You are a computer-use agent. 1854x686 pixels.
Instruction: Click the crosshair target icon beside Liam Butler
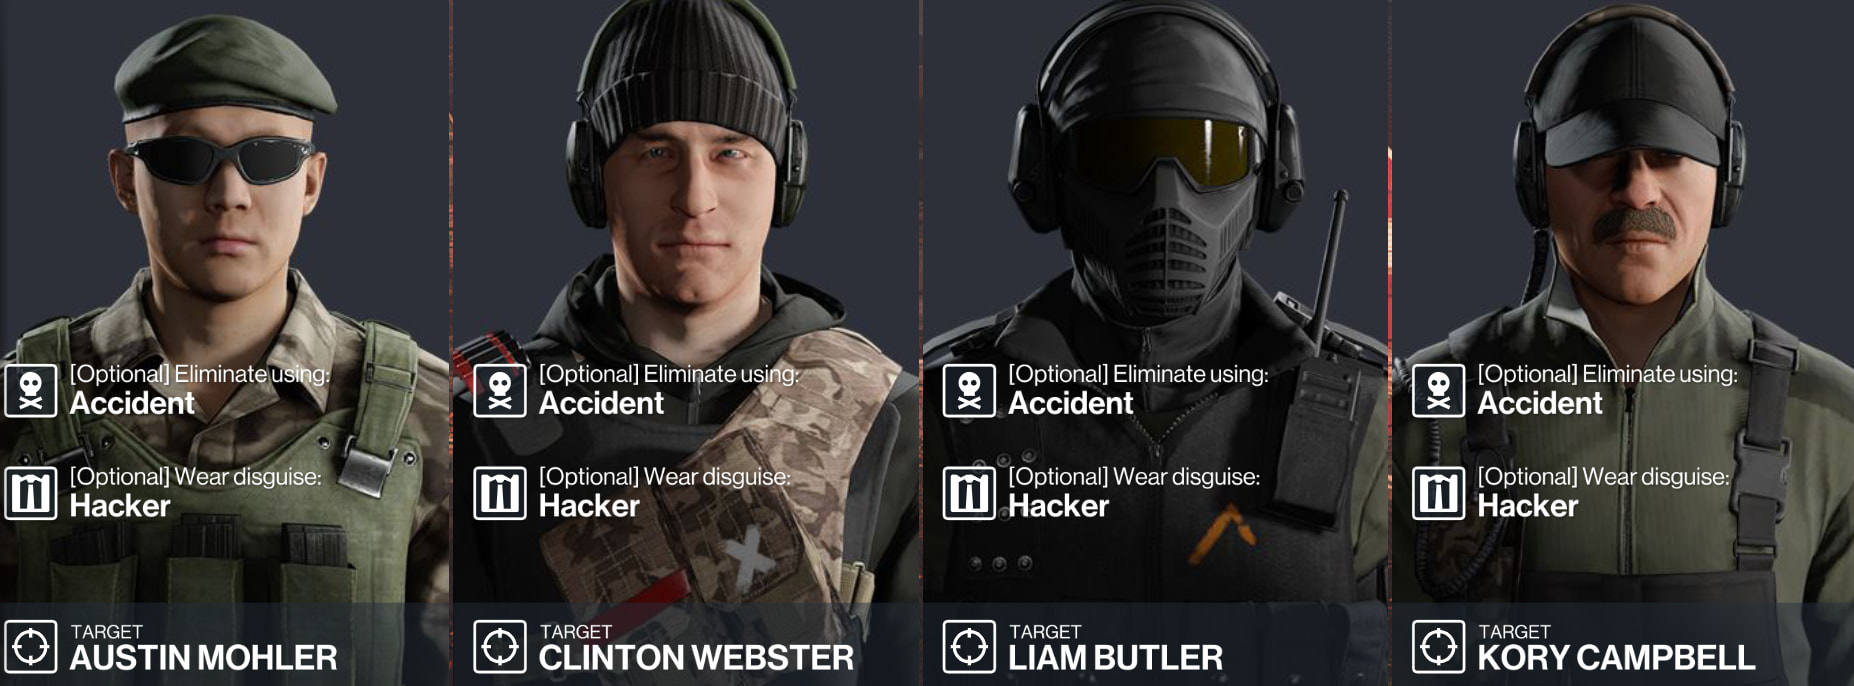pos(969,647)
